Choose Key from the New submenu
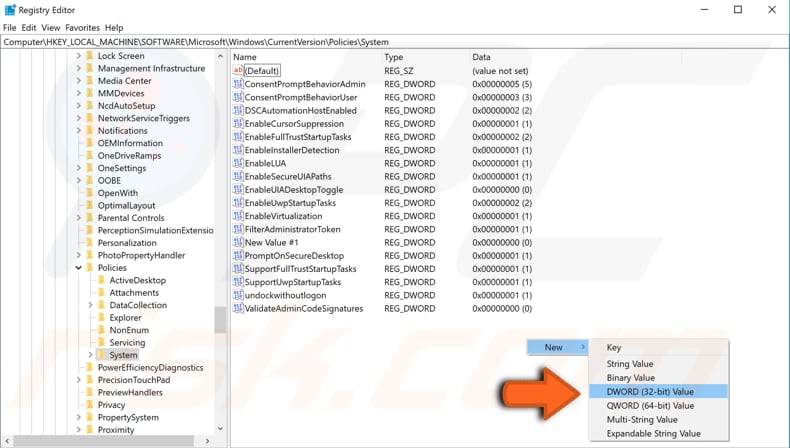 (659, 347)
